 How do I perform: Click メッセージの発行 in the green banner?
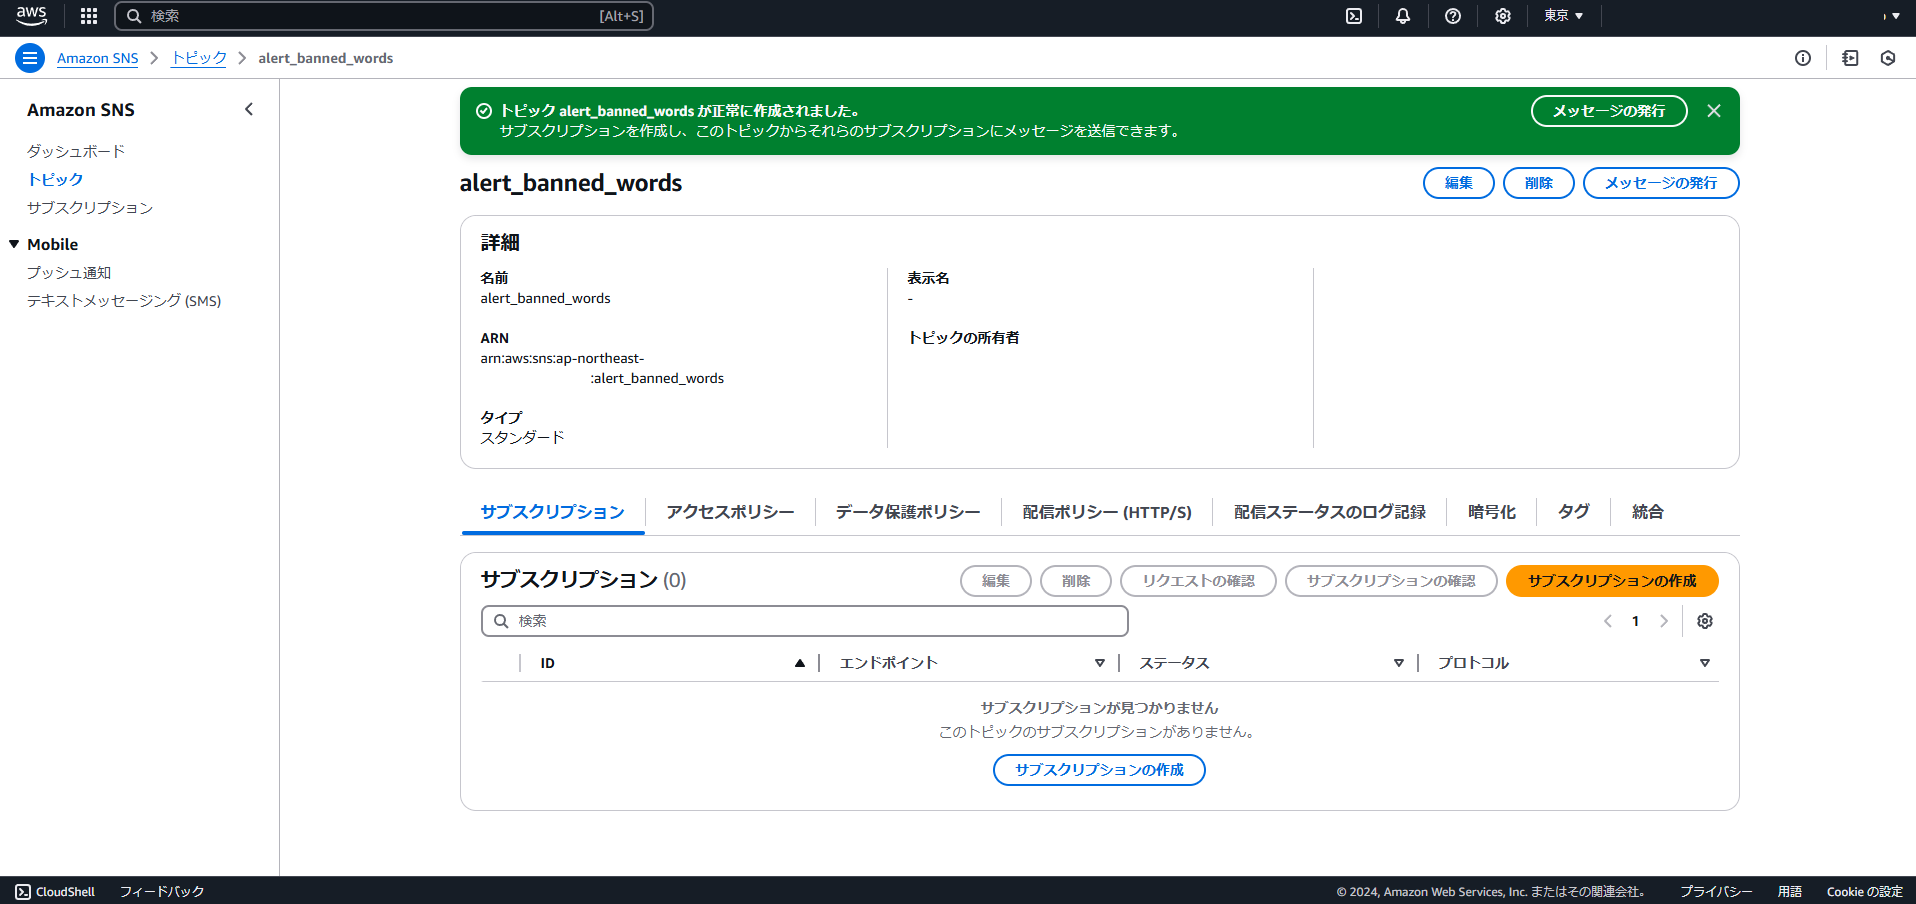coord(1609,111)
